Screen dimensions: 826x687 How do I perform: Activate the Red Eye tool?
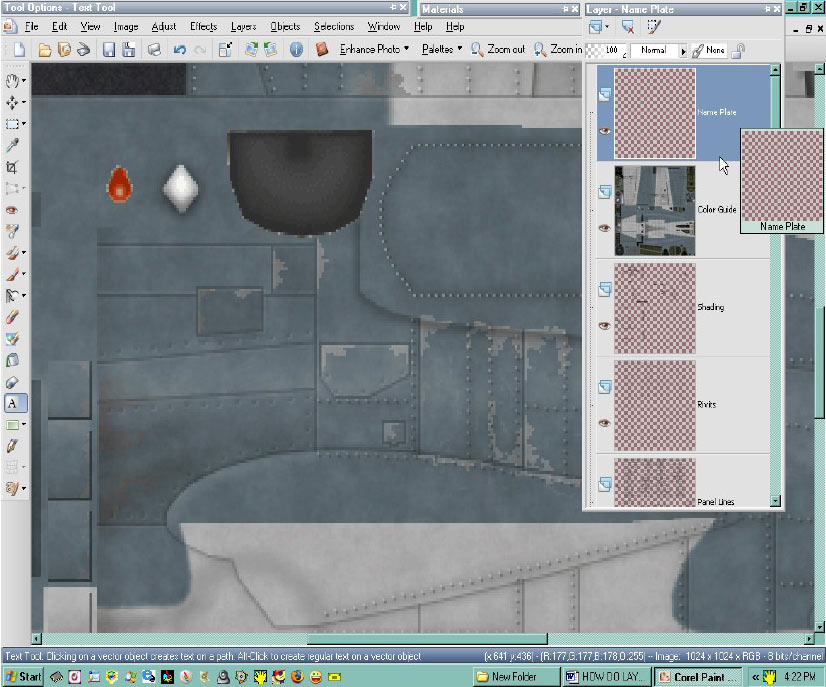[12, 210]
